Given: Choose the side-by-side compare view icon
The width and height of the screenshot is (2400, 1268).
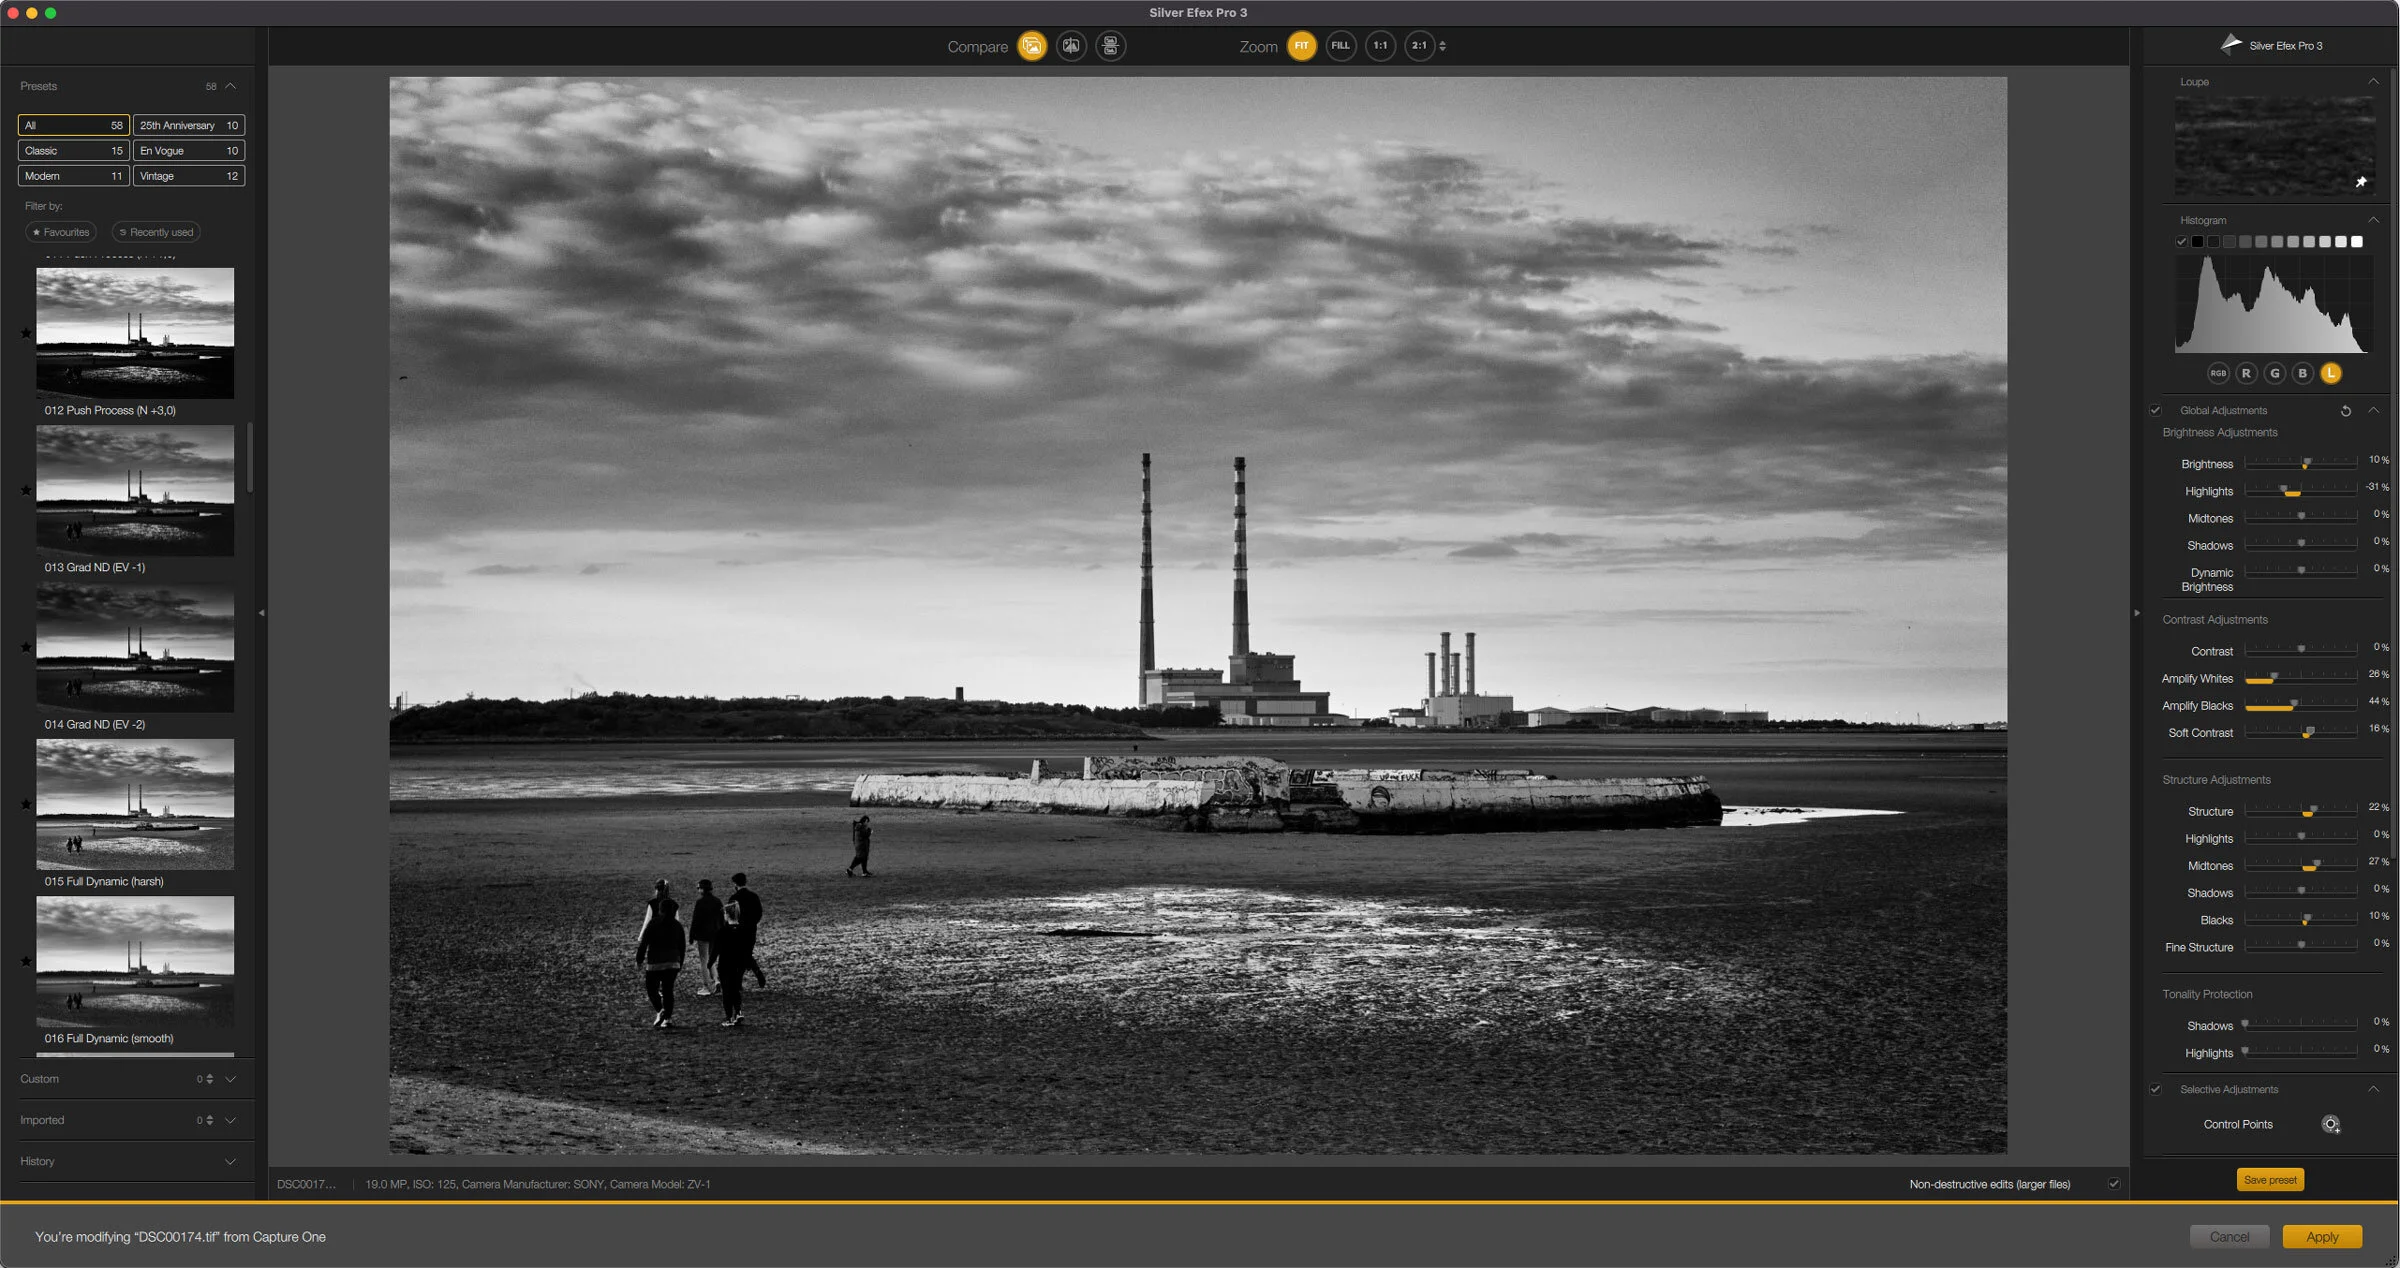Looking at the screenshot, I should click(x=1110, y=46).
